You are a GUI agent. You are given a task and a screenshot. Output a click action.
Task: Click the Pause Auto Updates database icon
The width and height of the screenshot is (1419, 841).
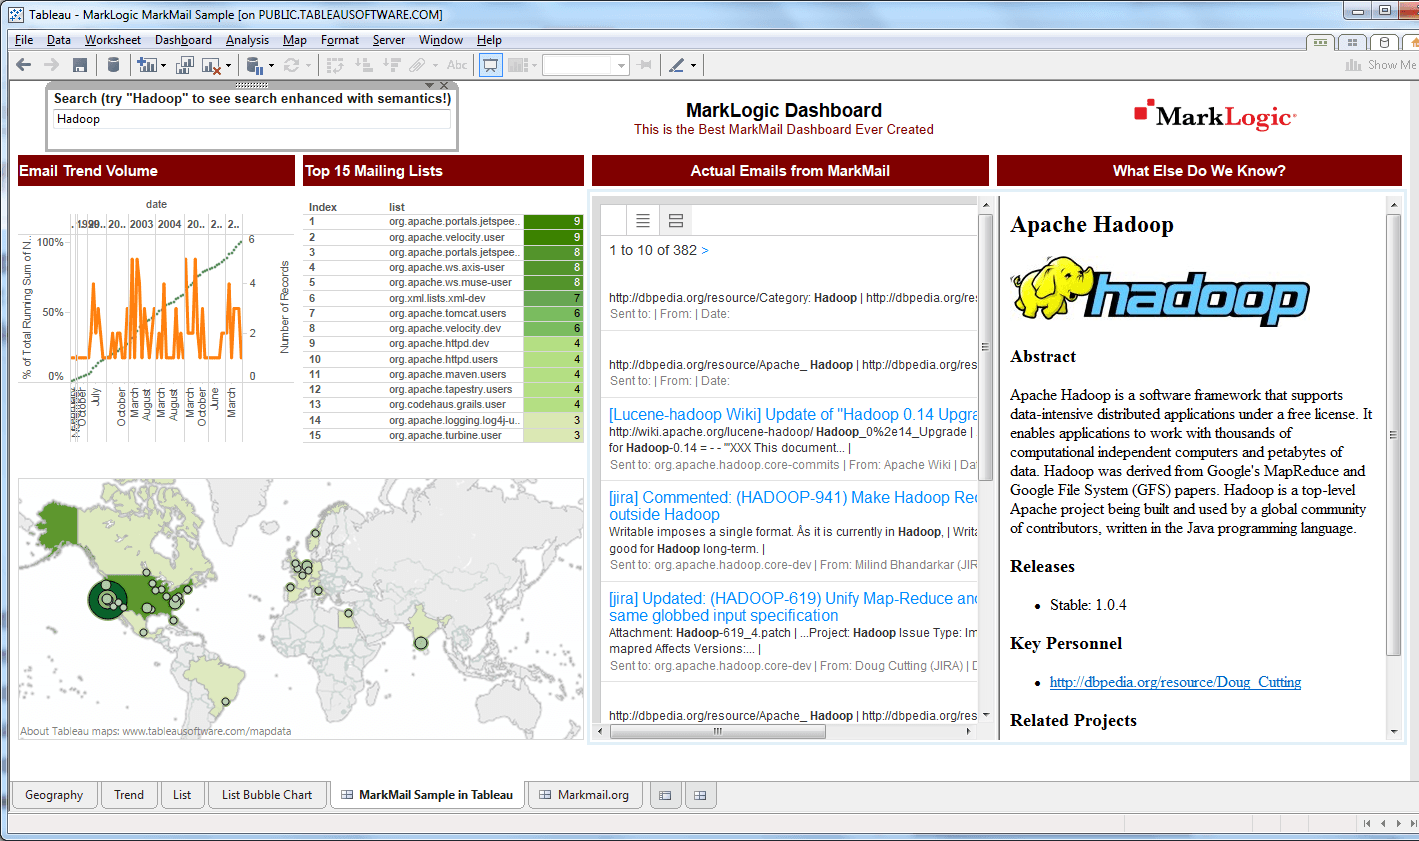pyautogui.click(x=254, y=66)
